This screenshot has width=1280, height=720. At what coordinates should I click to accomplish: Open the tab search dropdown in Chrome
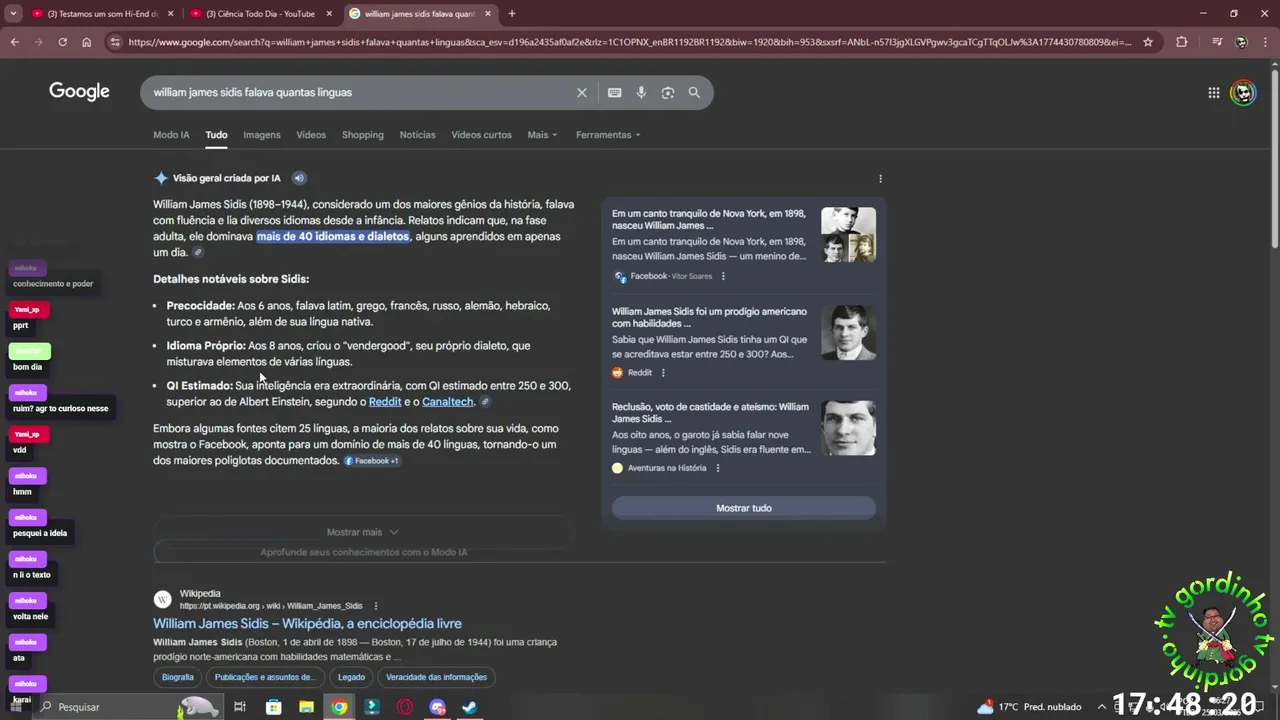point(13,14)
